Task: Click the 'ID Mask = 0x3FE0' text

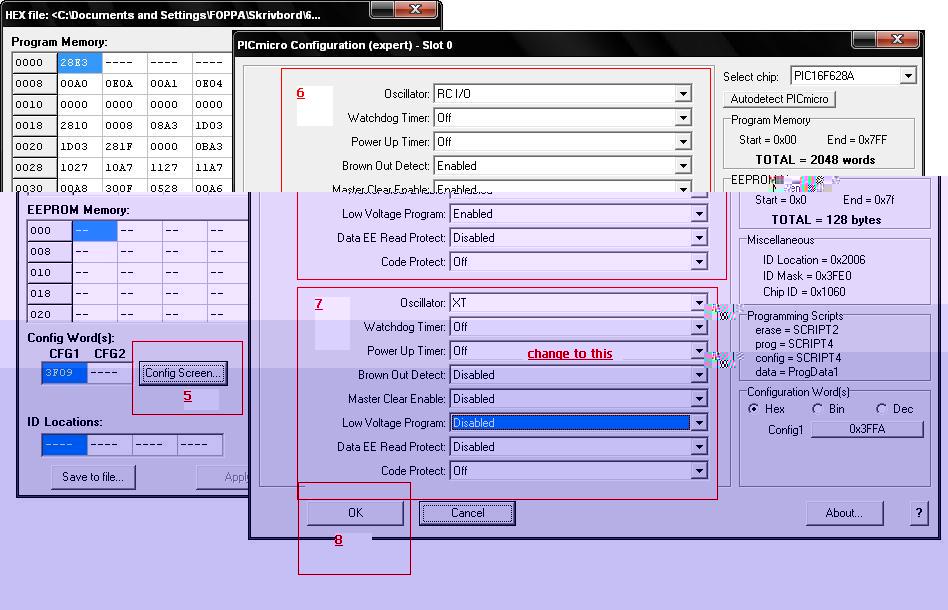Action: (x=807, y=276)
